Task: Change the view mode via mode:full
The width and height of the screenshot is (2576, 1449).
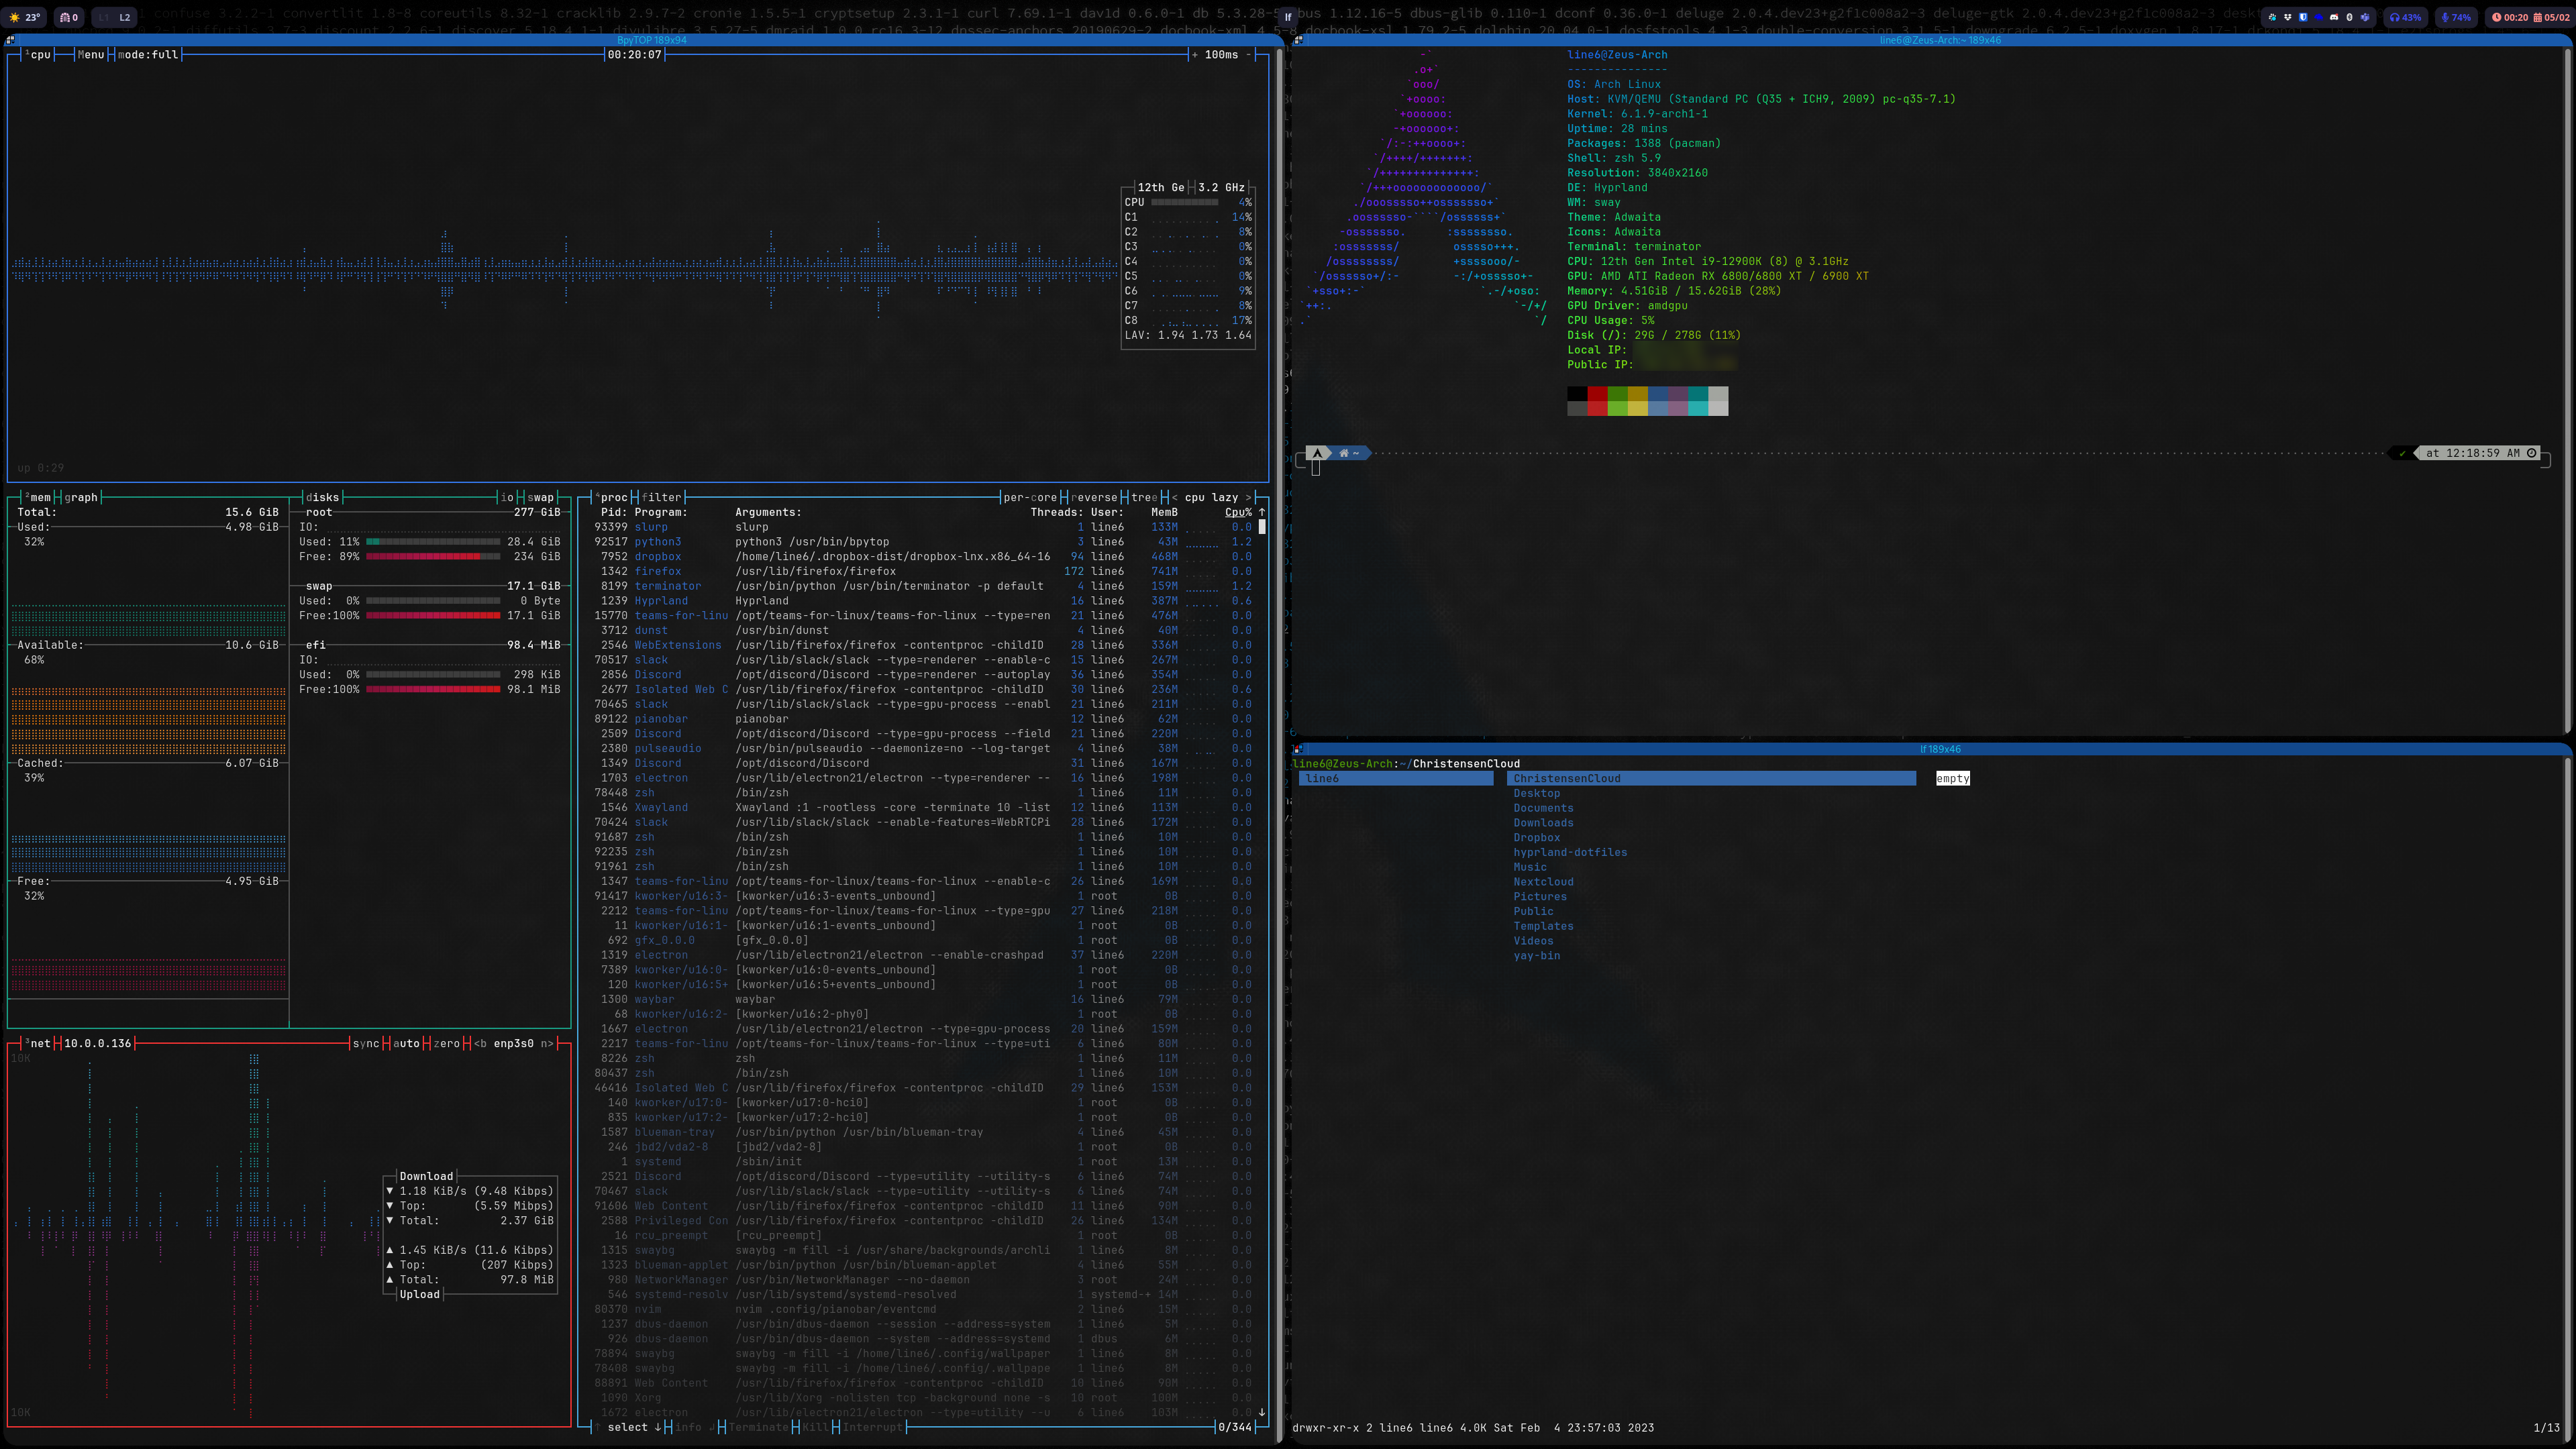Action: pyautogui.click(x=148, y=55)
